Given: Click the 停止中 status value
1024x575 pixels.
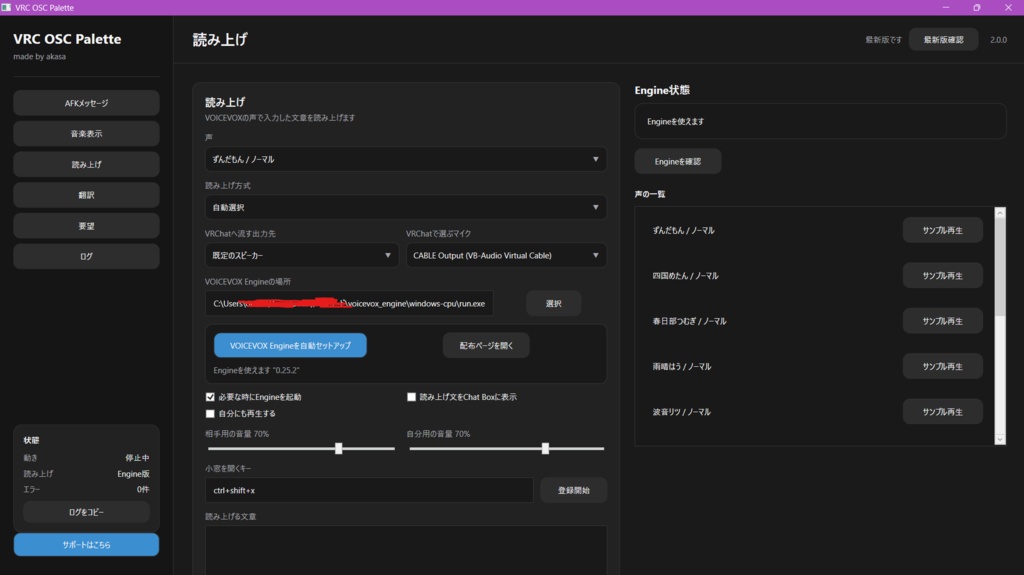Looking at the screenshot, I should [137, 458].
